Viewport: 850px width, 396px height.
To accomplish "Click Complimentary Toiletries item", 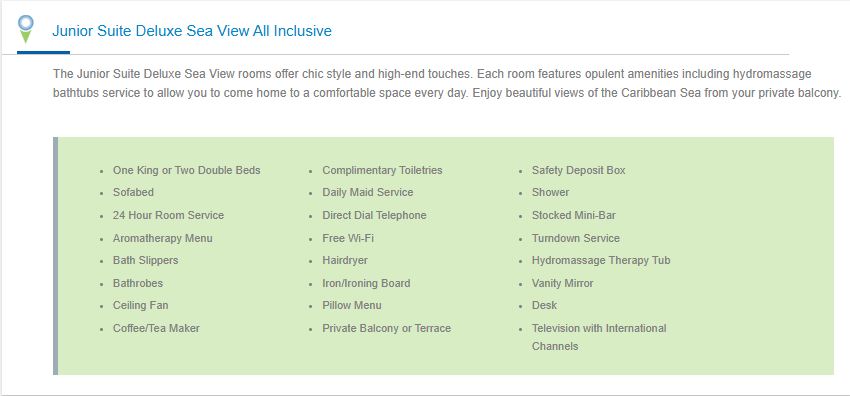I will point(382,170).
